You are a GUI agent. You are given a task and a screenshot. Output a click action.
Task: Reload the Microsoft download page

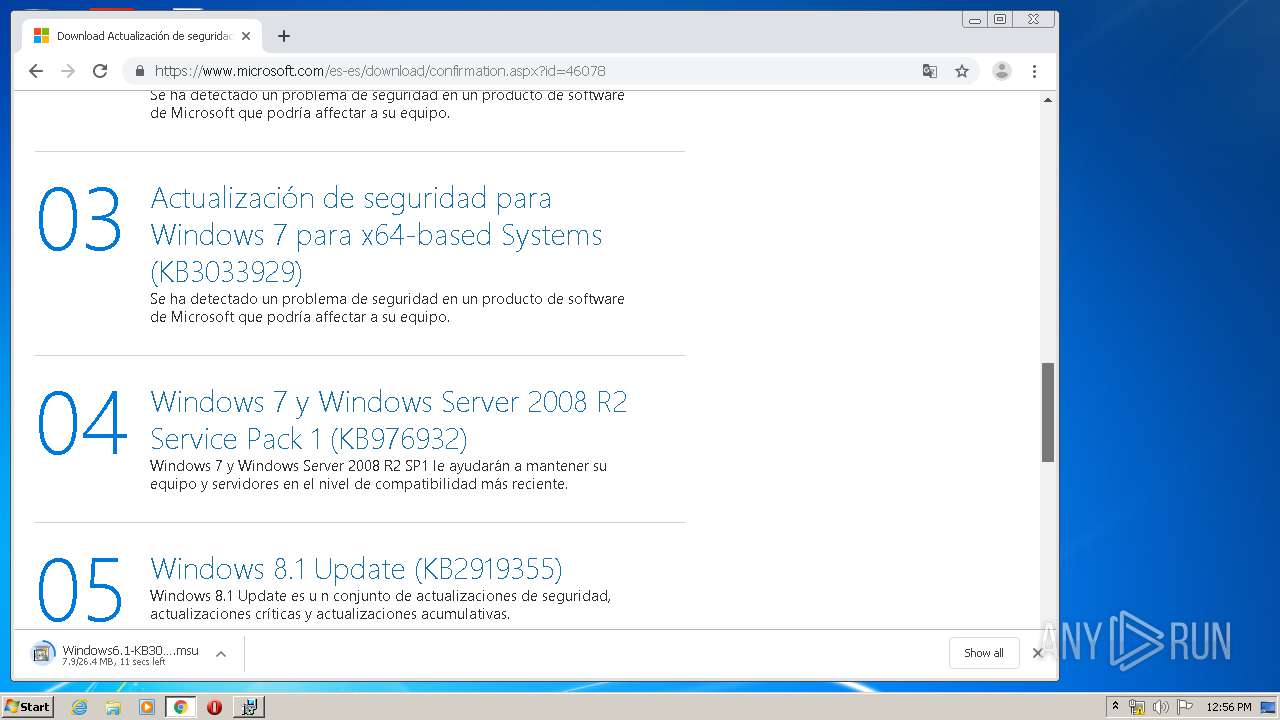pyautogui.click(x=100, y=71)
